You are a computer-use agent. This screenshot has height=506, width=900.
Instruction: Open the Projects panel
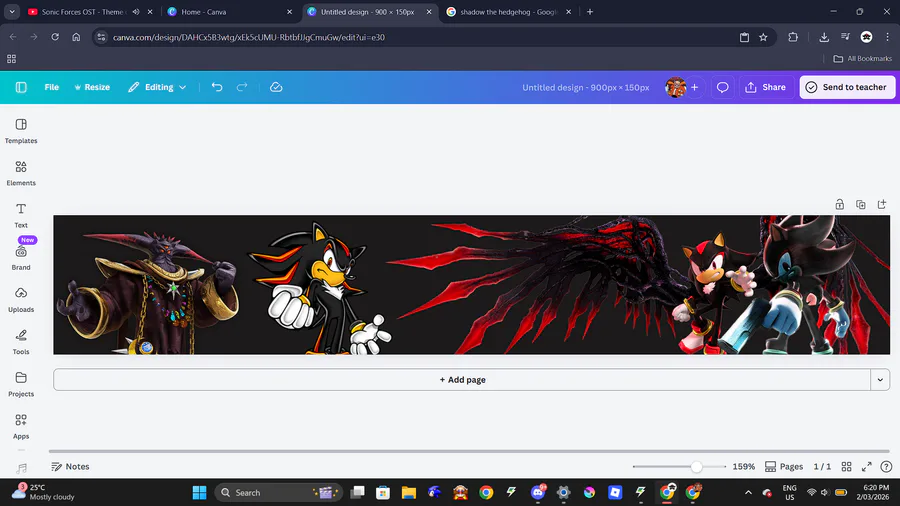pyautogui.click(x=21, y=384)
